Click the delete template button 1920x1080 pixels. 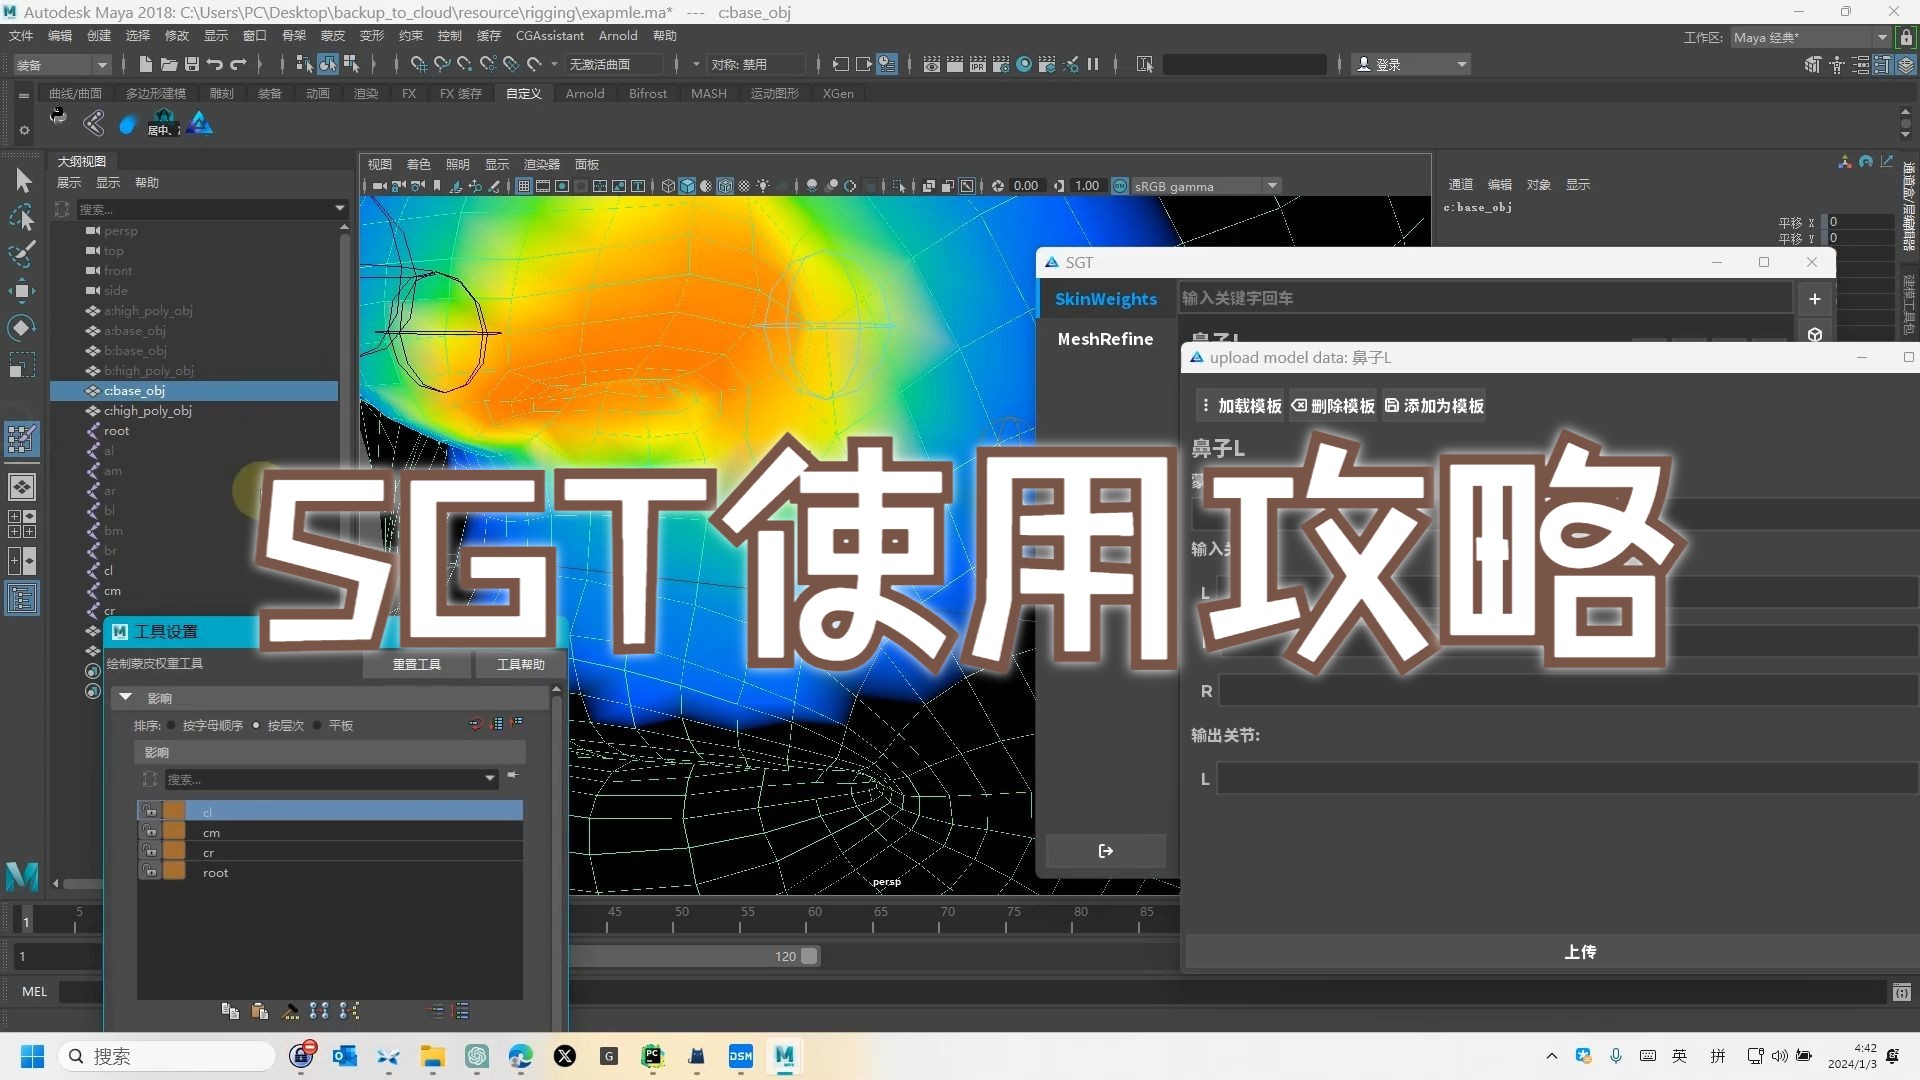coord(1333,406)
